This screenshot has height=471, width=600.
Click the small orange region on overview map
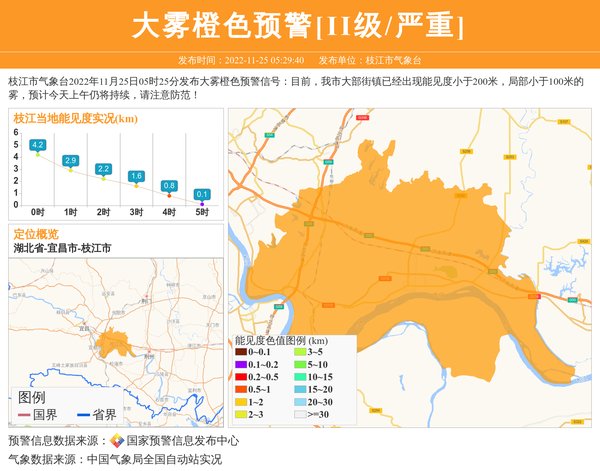click(x=119, y=337)
